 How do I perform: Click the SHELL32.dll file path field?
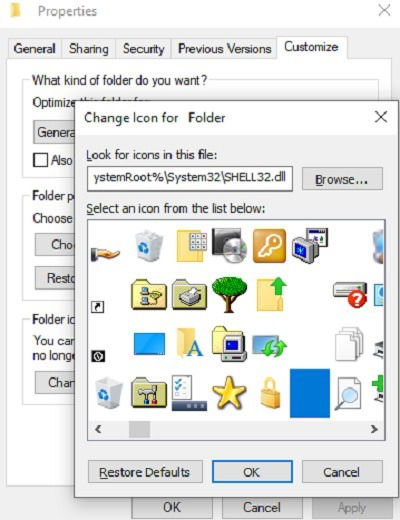point(190,179)
